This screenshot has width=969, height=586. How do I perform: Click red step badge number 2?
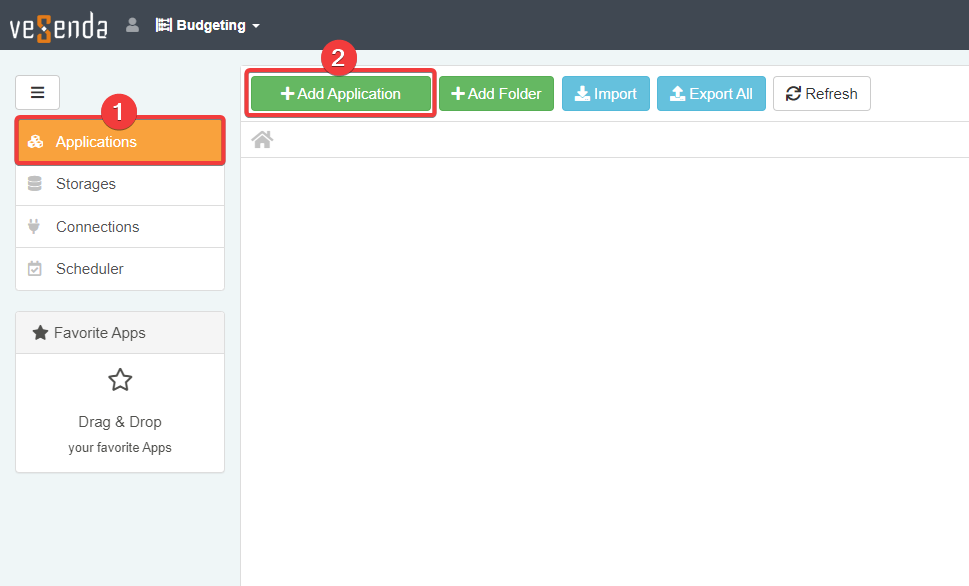[338, 58]
